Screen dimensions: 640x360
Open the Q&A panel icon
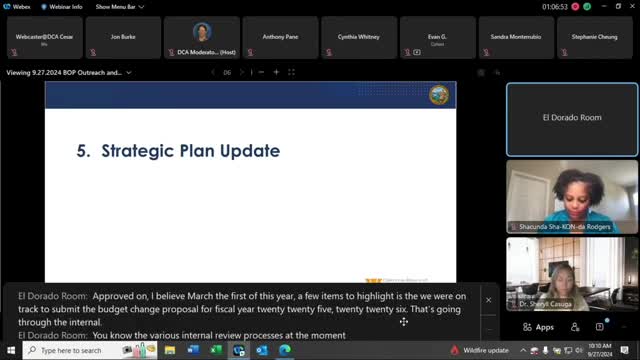600,327
